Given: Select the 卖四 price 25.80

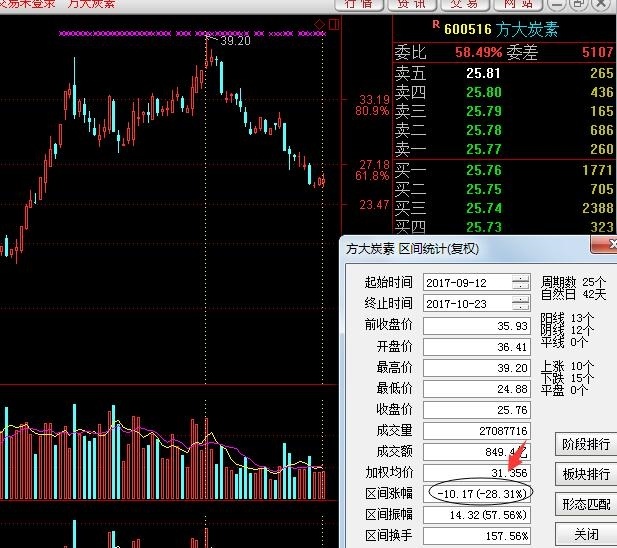Looking at the screenshot, I should 484,92.
